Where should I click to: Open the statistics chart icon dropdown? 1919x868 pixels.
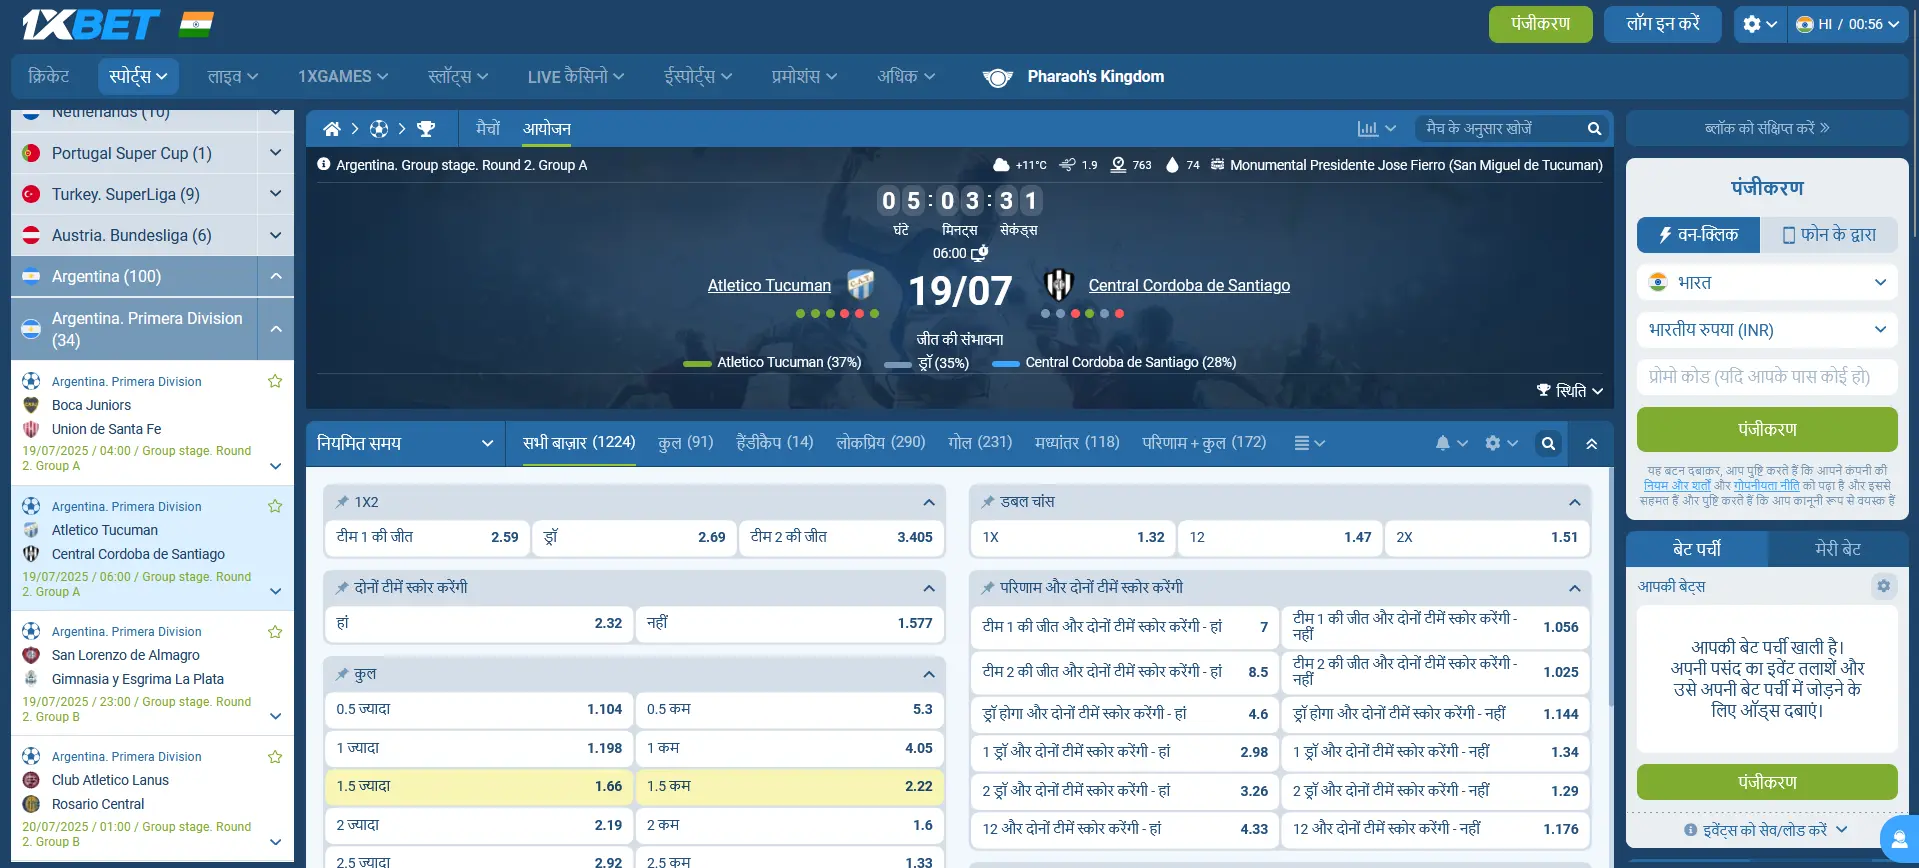1376,129
